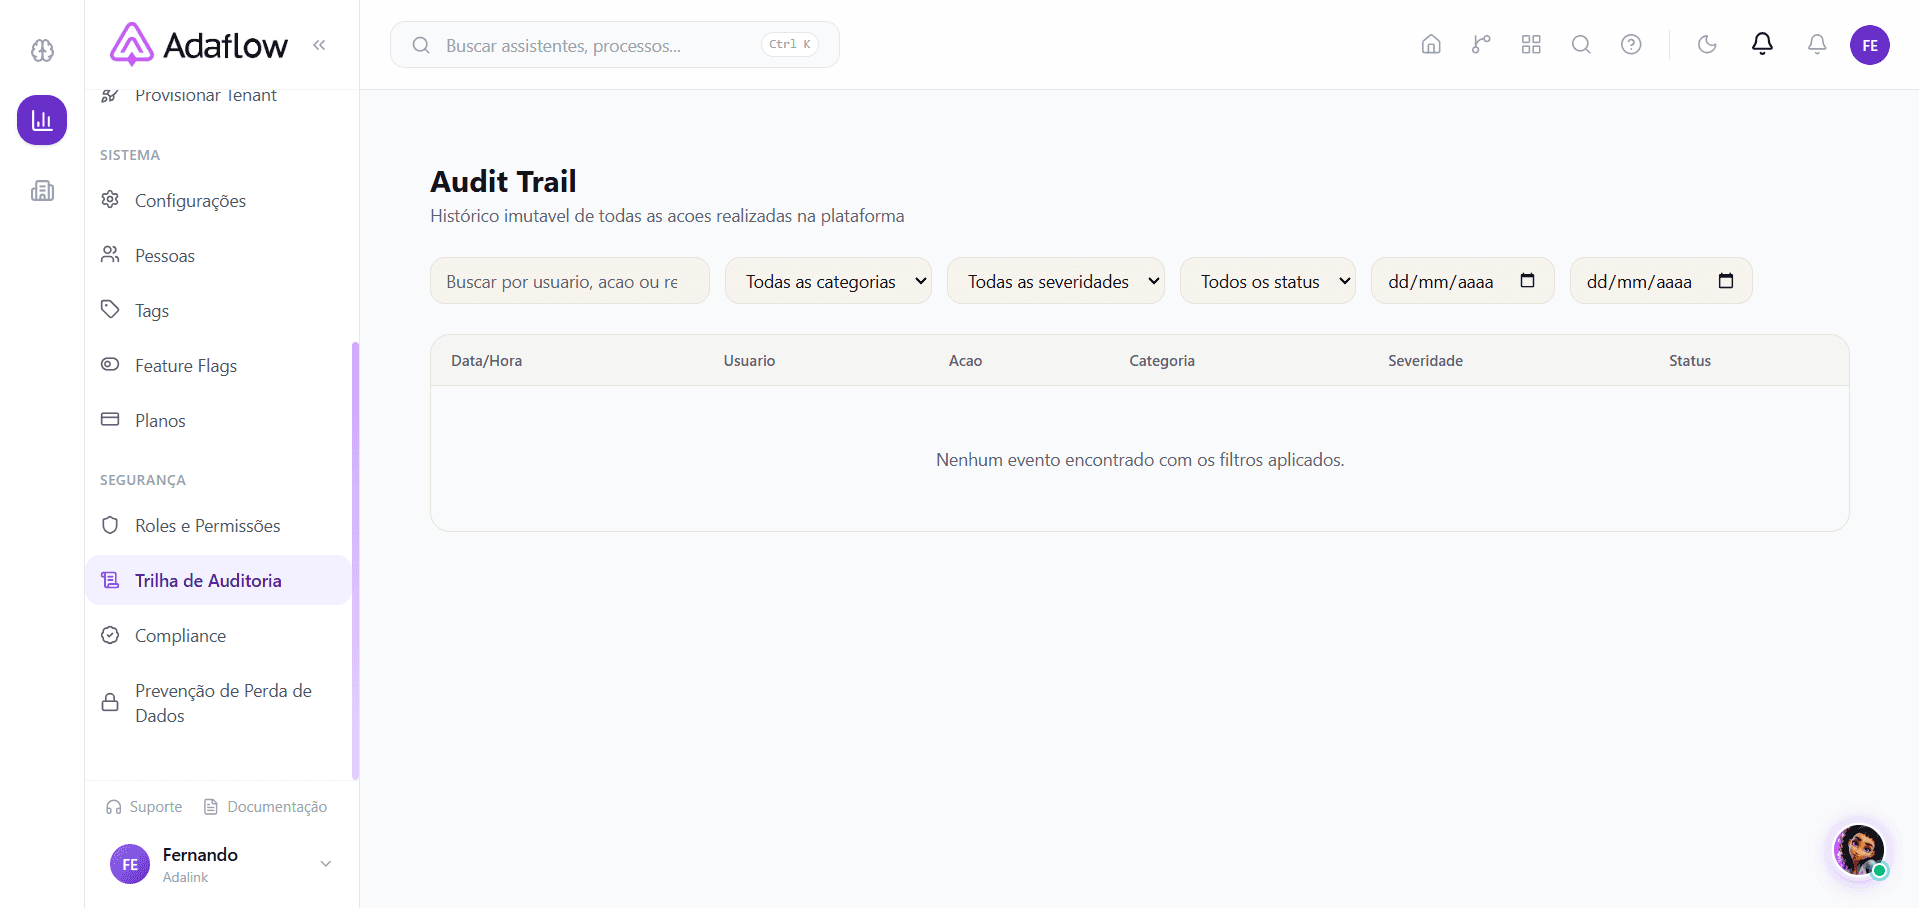Viewport: 1919px width, 908px height.
Task: Open calendar picker on second date field
Action: (1726, 280)
